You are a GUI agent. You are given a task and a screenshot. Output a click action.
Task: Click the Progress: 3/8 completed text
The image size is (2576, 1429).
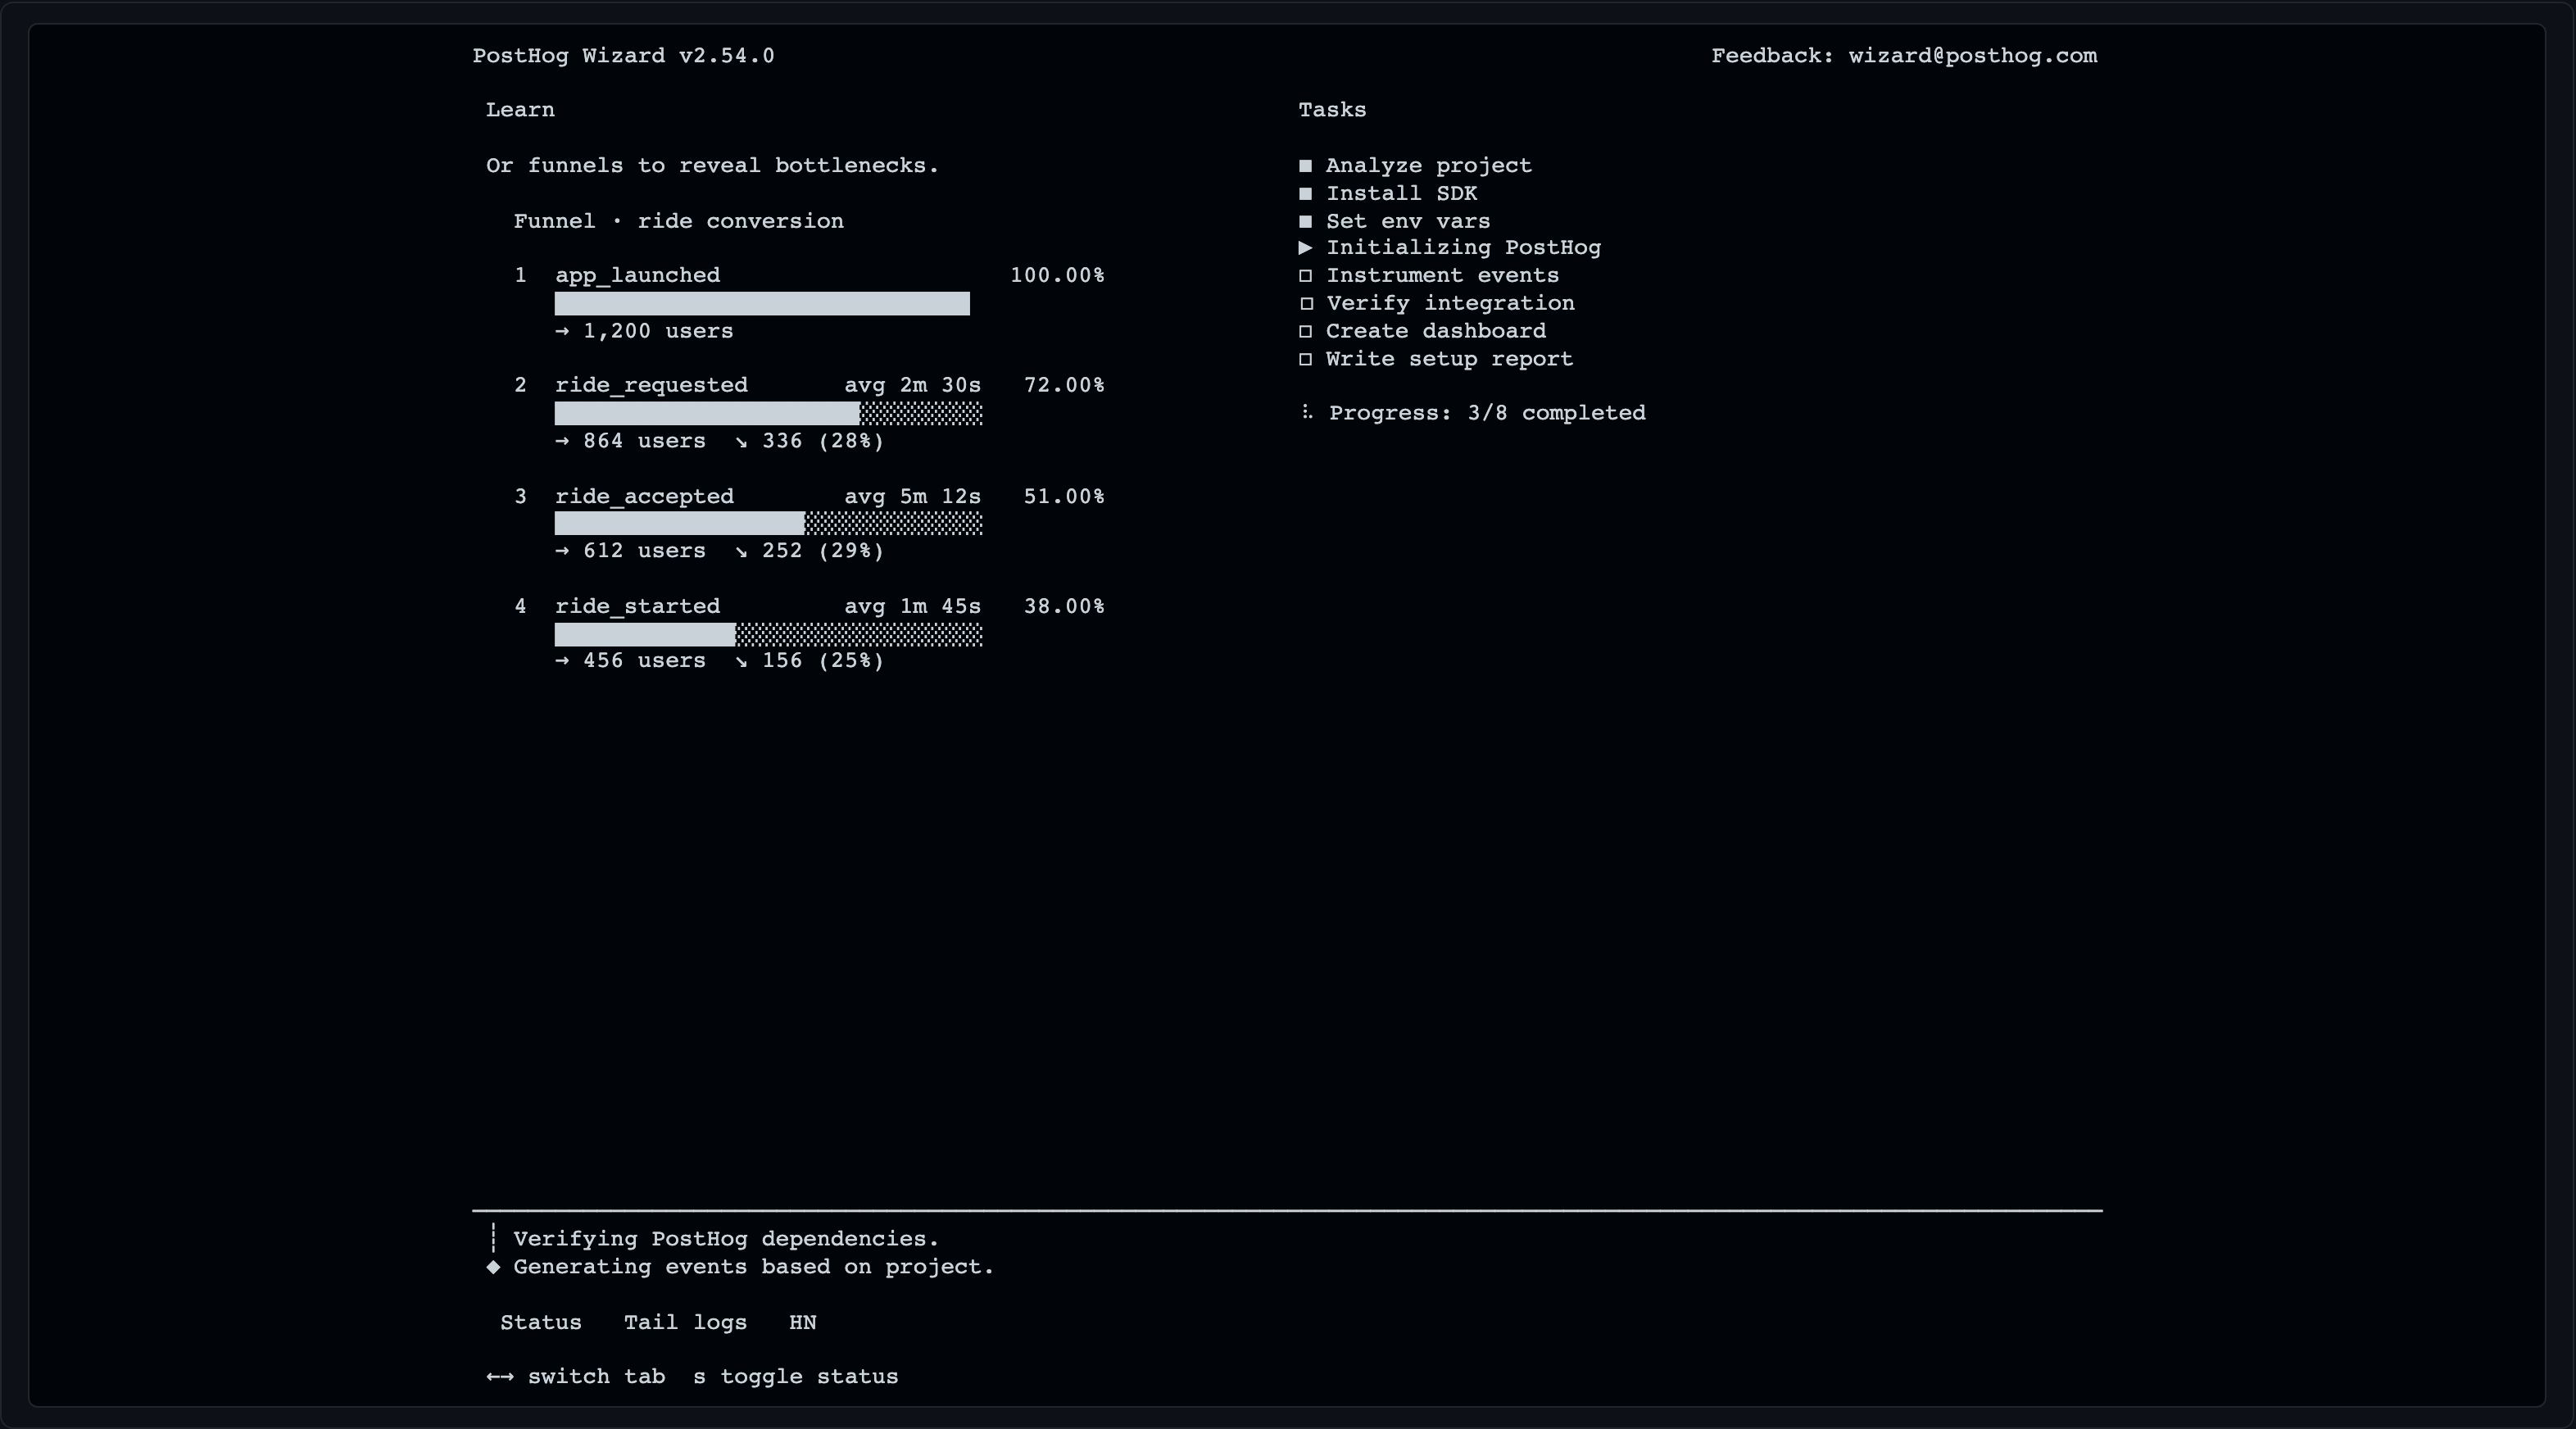[1486, 413]
